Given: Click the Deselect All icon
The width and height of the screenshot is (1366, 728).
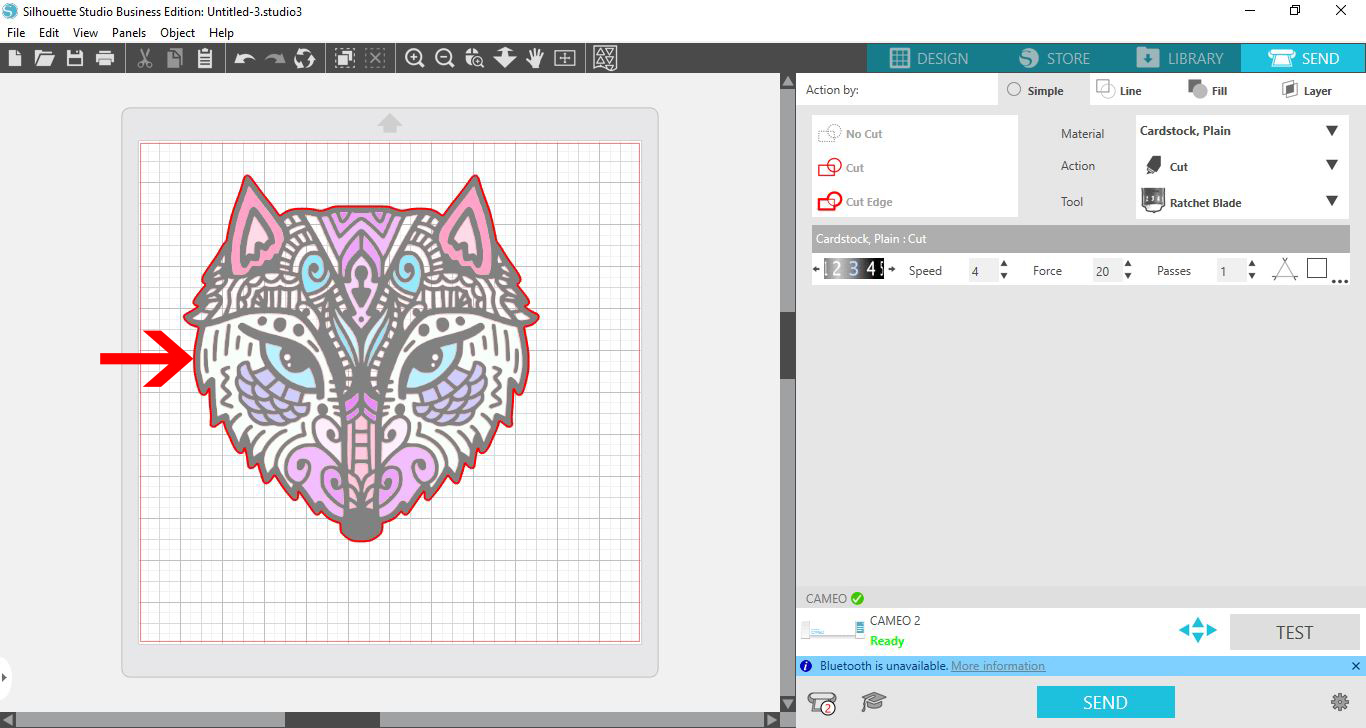Looking at the screenshot, I should coord(375,58).
